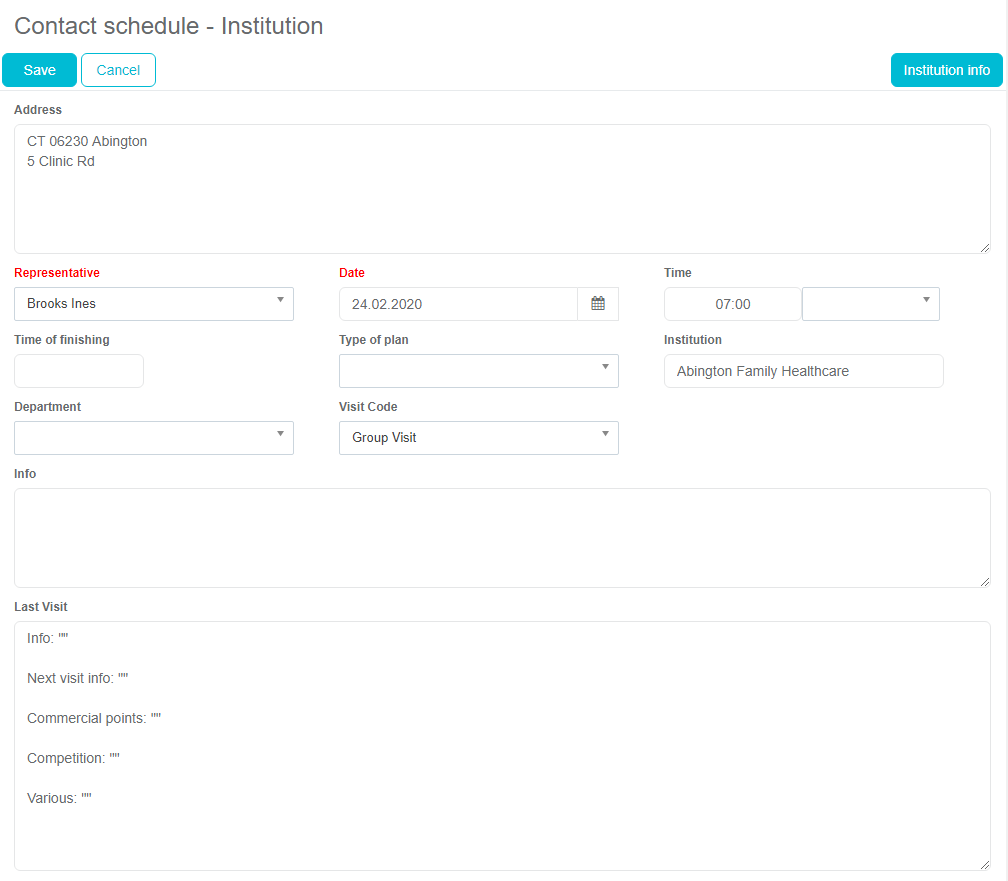Viewport: 1008px width, 881px height.
Task: Open the date picker calendar icon
Action: [x=598, y=304]
